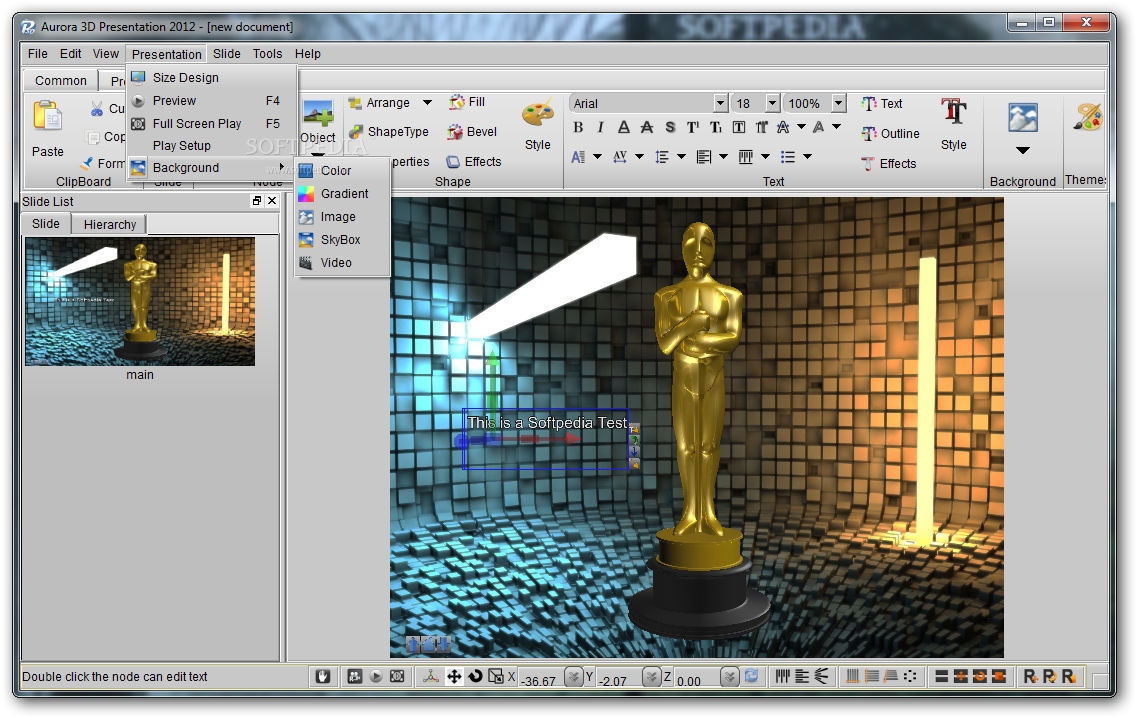This screenshot has height=718, width=1137.
Task: Choose Full Screen Play menu entry
Action: (x=212, y=124)
